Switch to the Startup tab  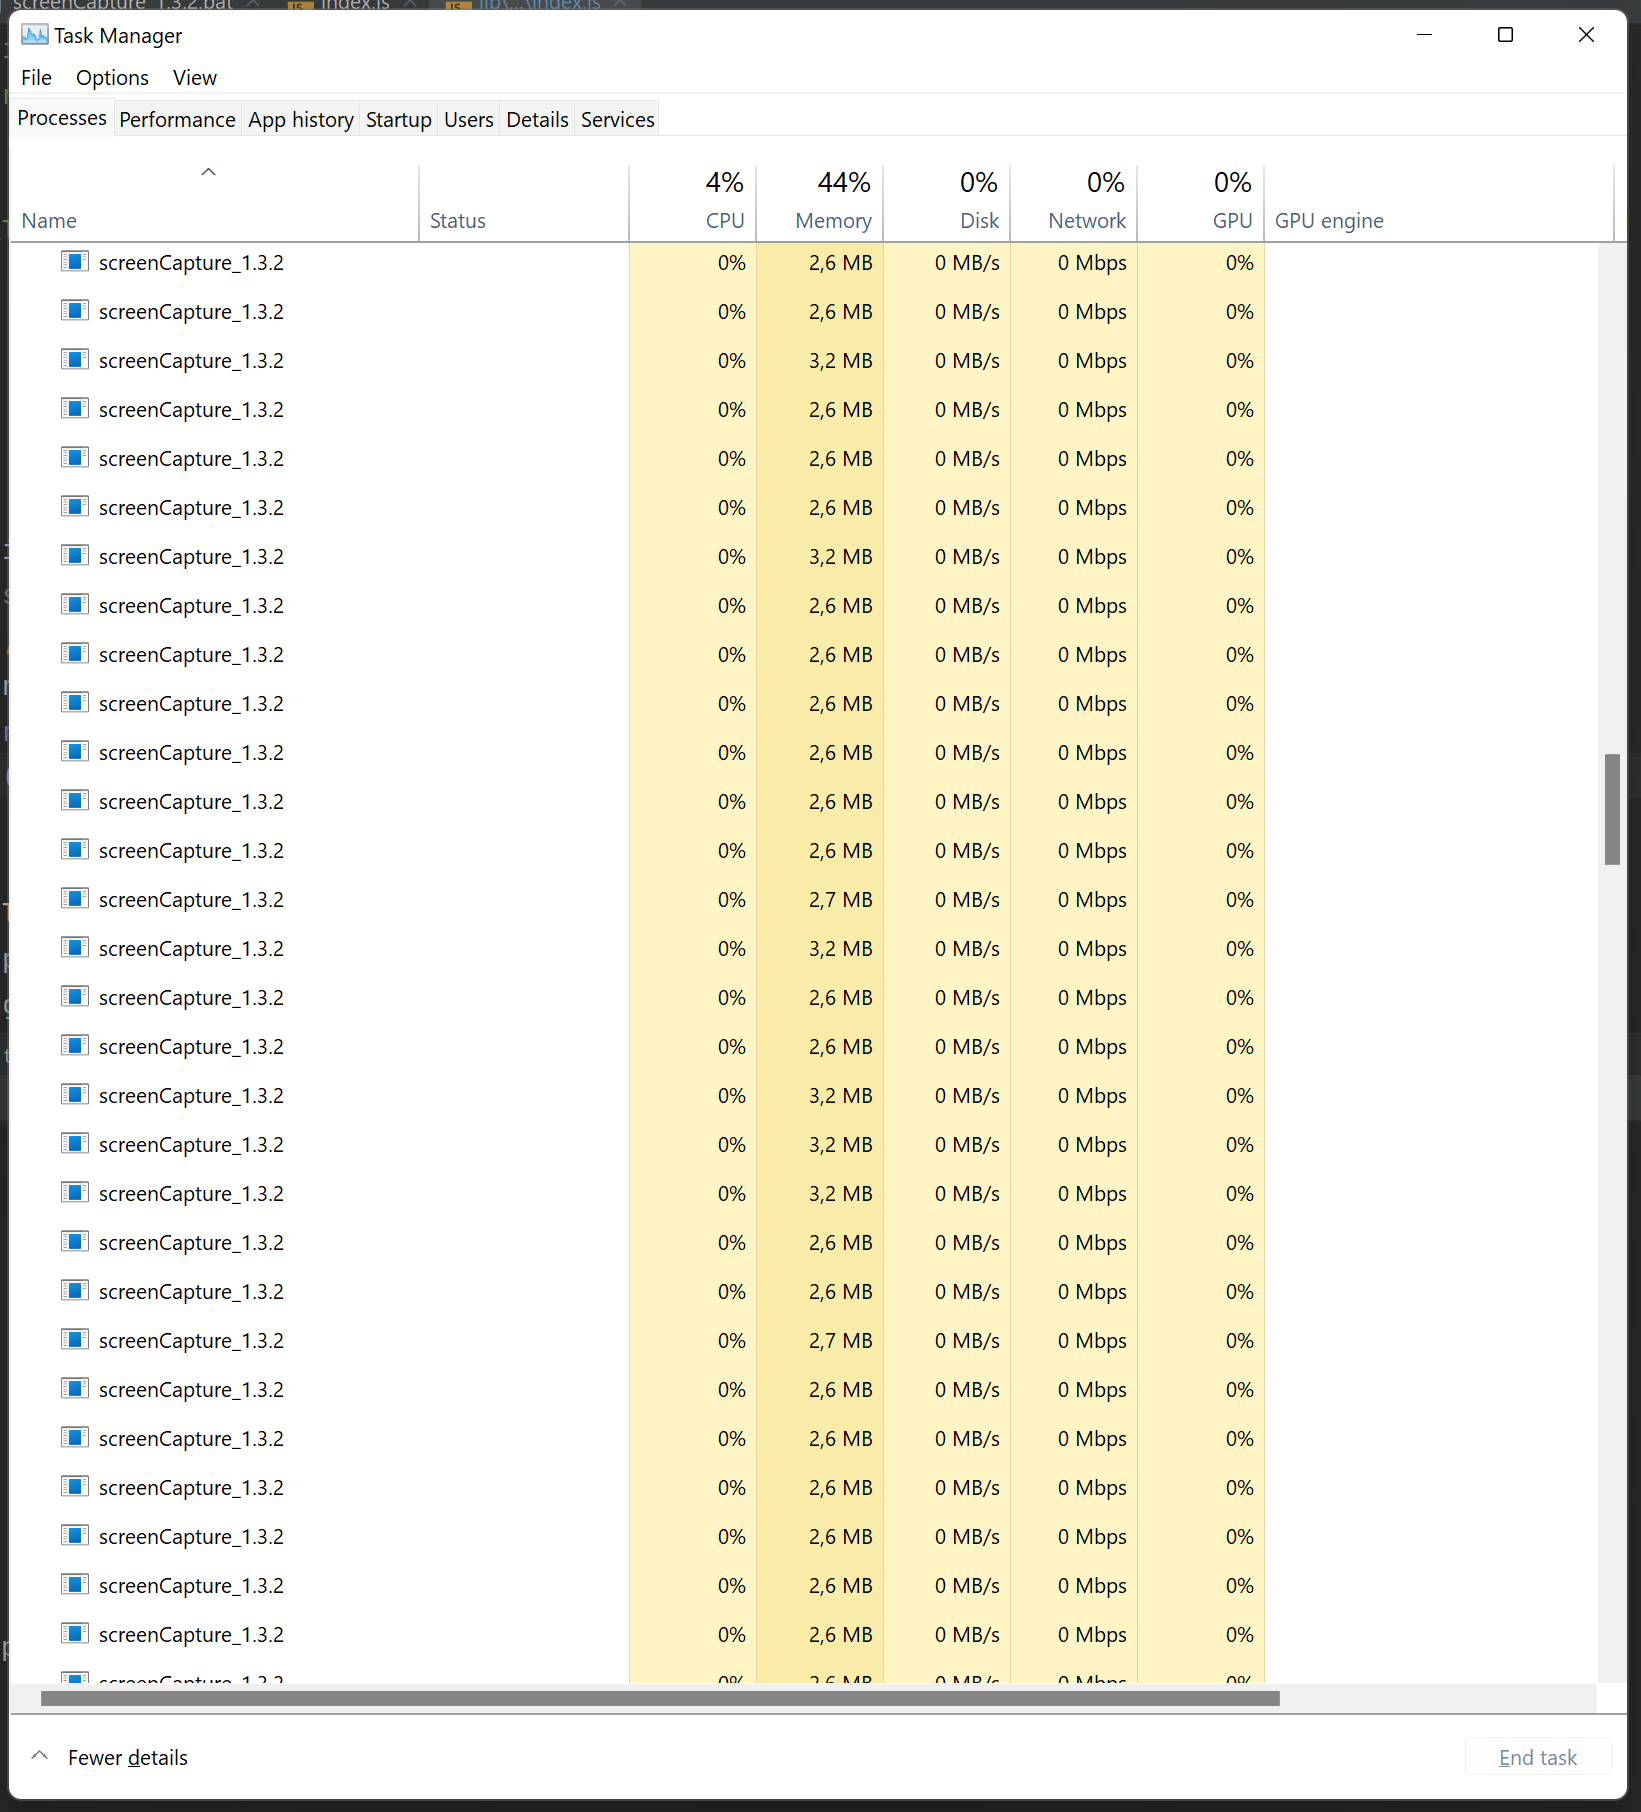coord(398,118)
